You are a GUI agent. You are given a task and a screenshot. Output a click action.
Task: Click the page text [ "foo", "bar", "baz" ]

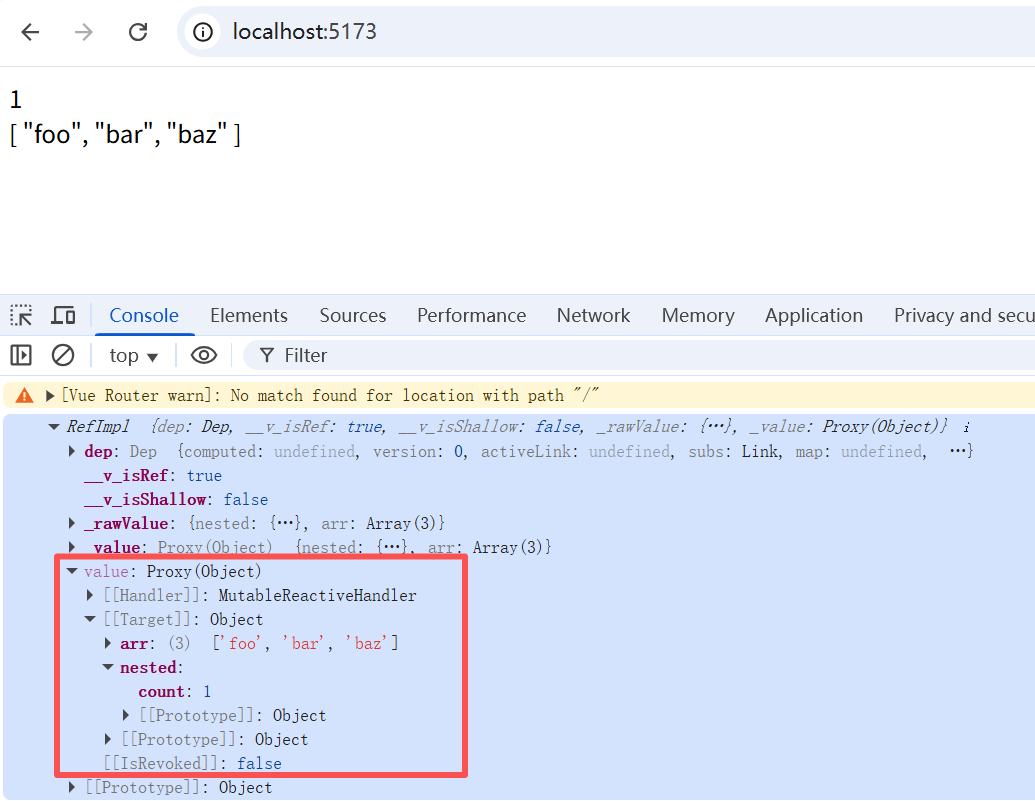coord(125,135)
